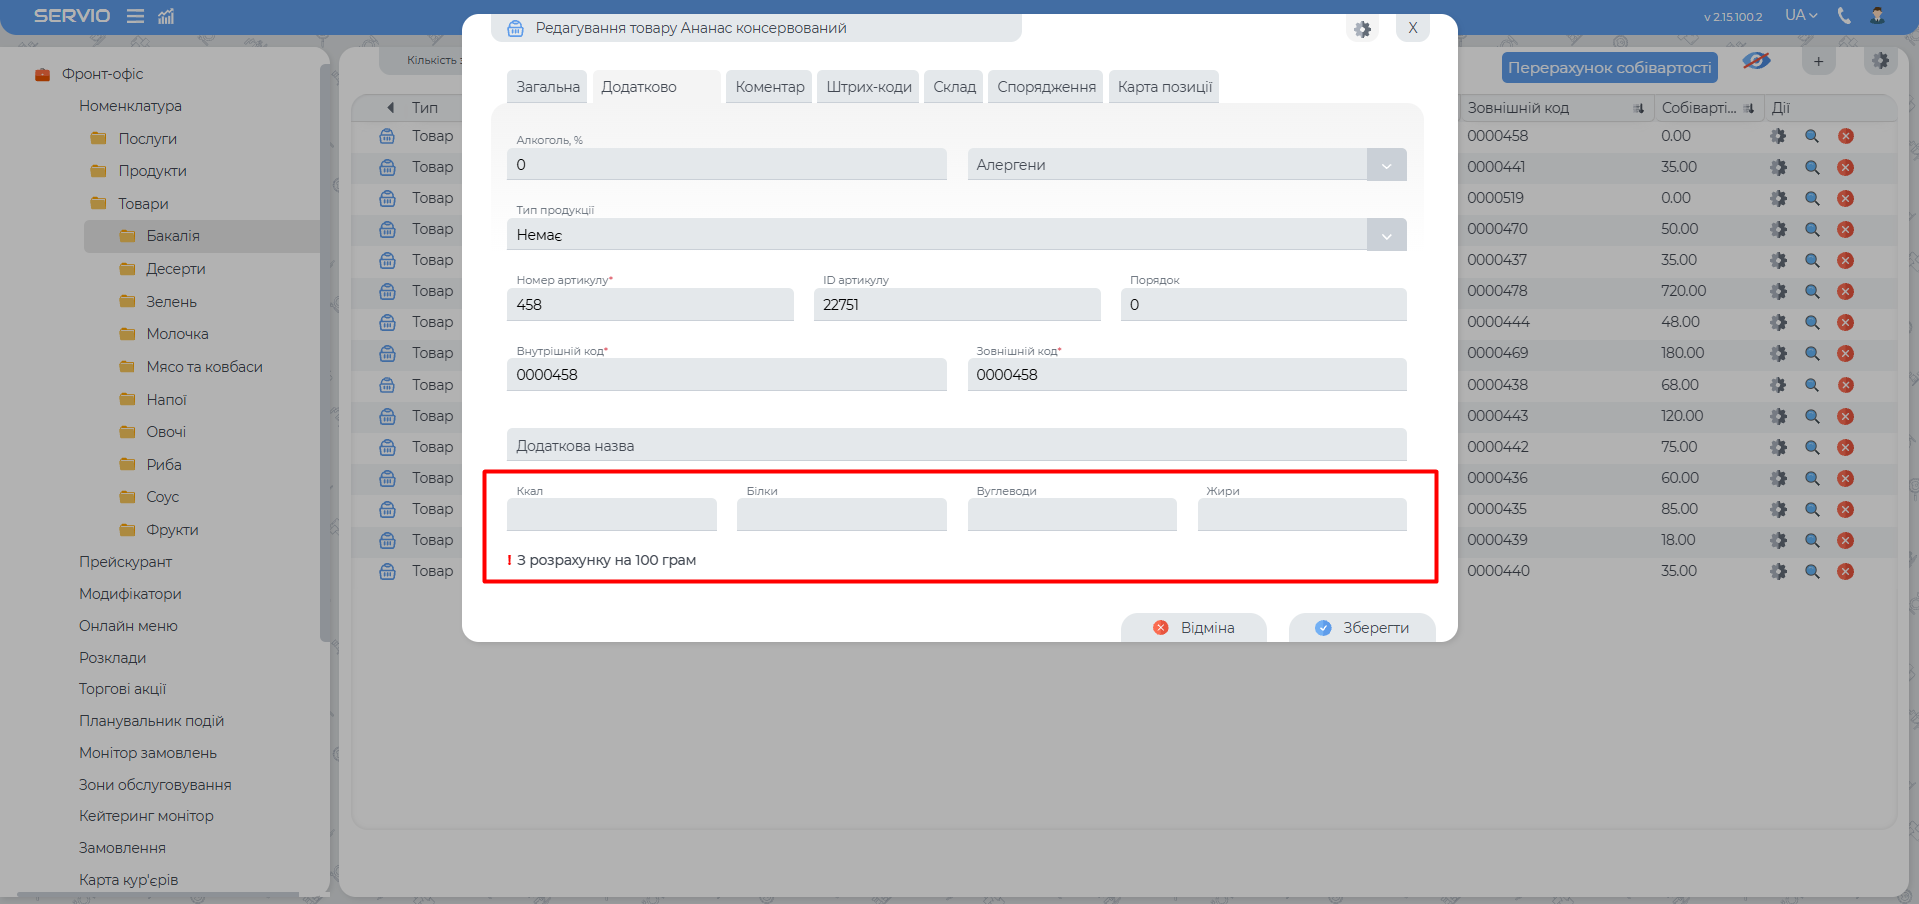
Task: Toggle the crossed-eye visibility icon
Action: 1756,61
